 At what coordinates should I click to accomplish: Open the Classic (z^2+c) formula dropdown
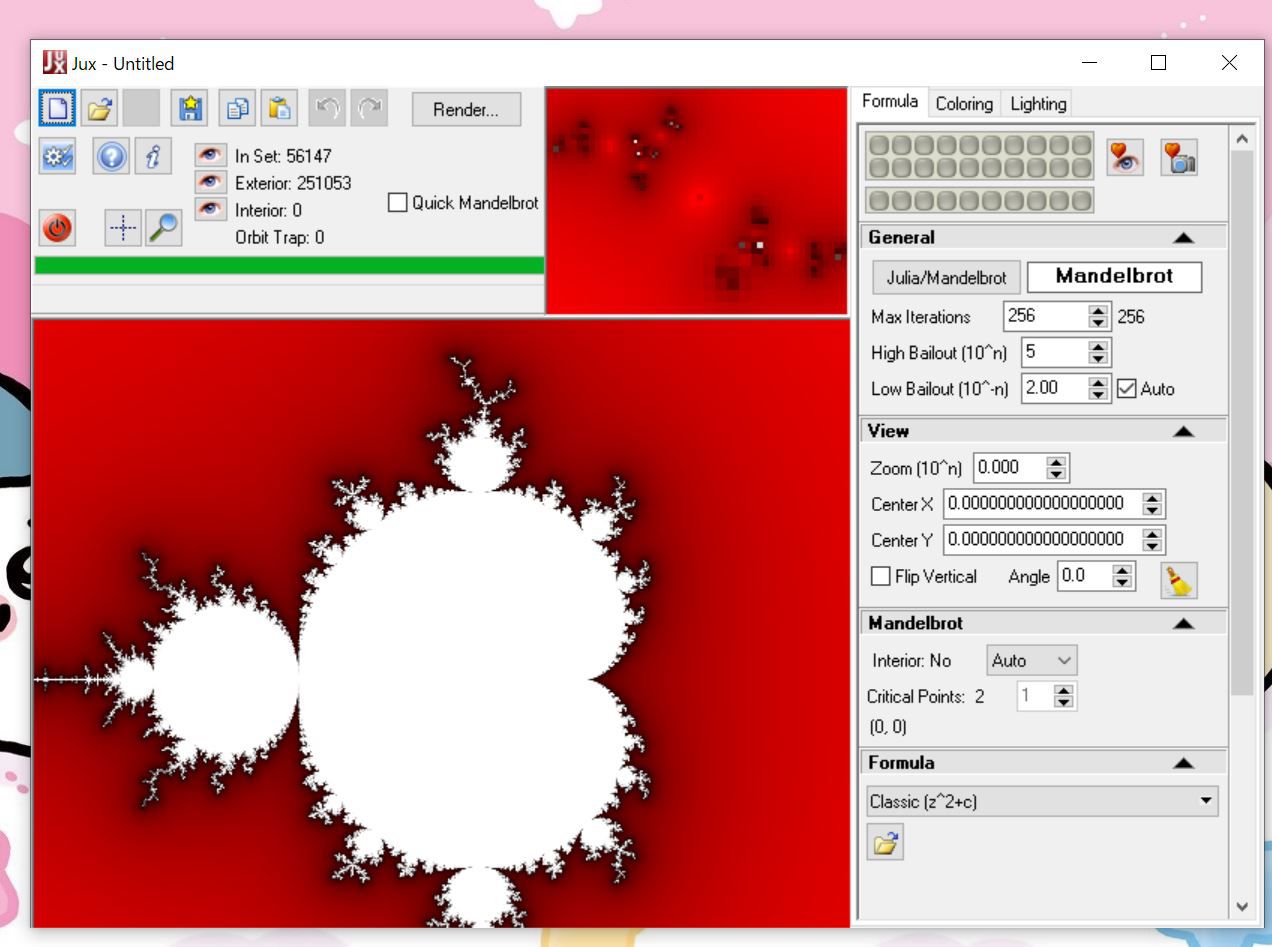1041,801
